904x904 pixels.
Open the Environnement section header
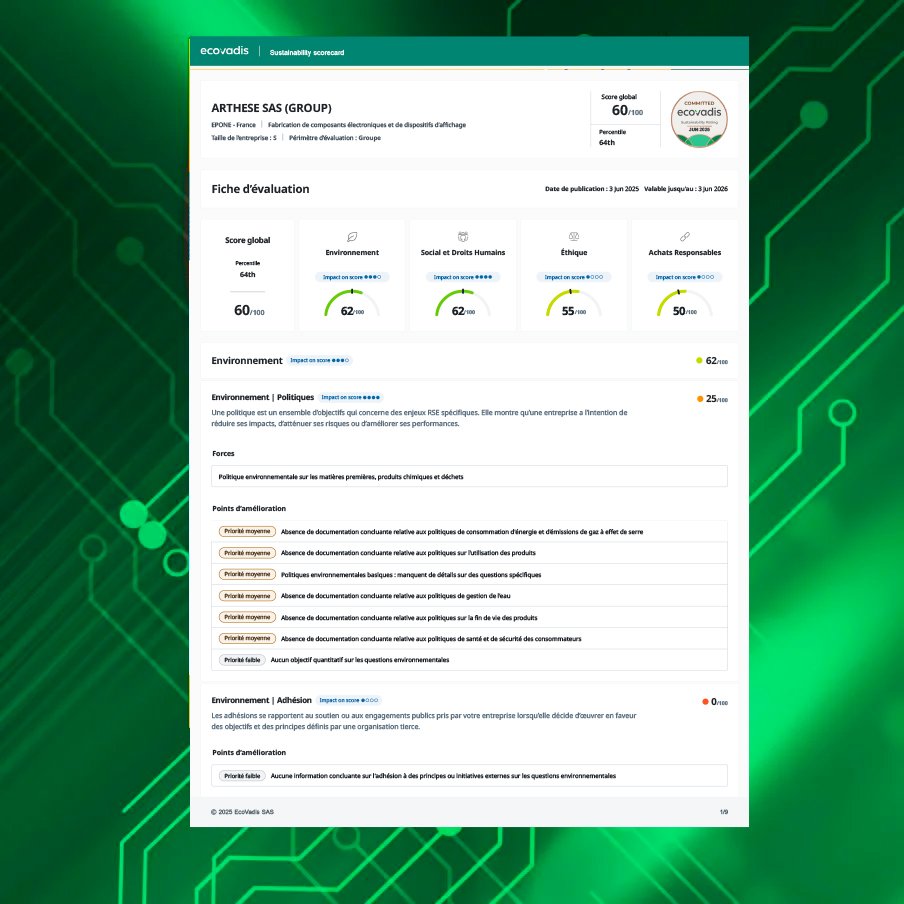point(247,360)
